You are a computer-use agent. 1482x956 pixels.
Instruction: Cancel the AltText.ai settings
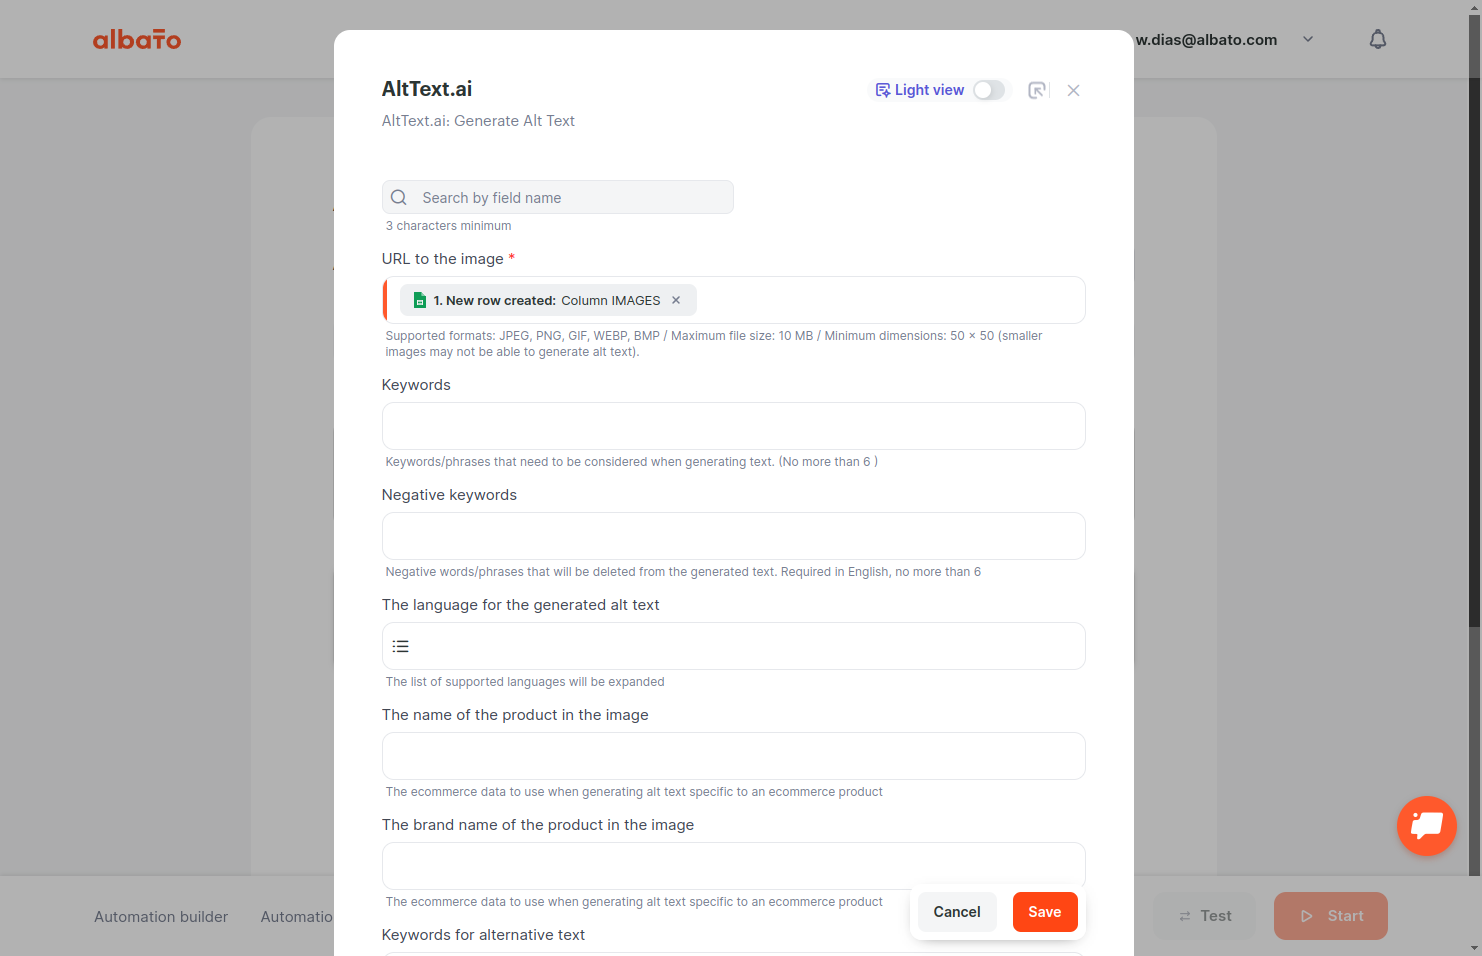pyautogui.click(x=957, y=912)
